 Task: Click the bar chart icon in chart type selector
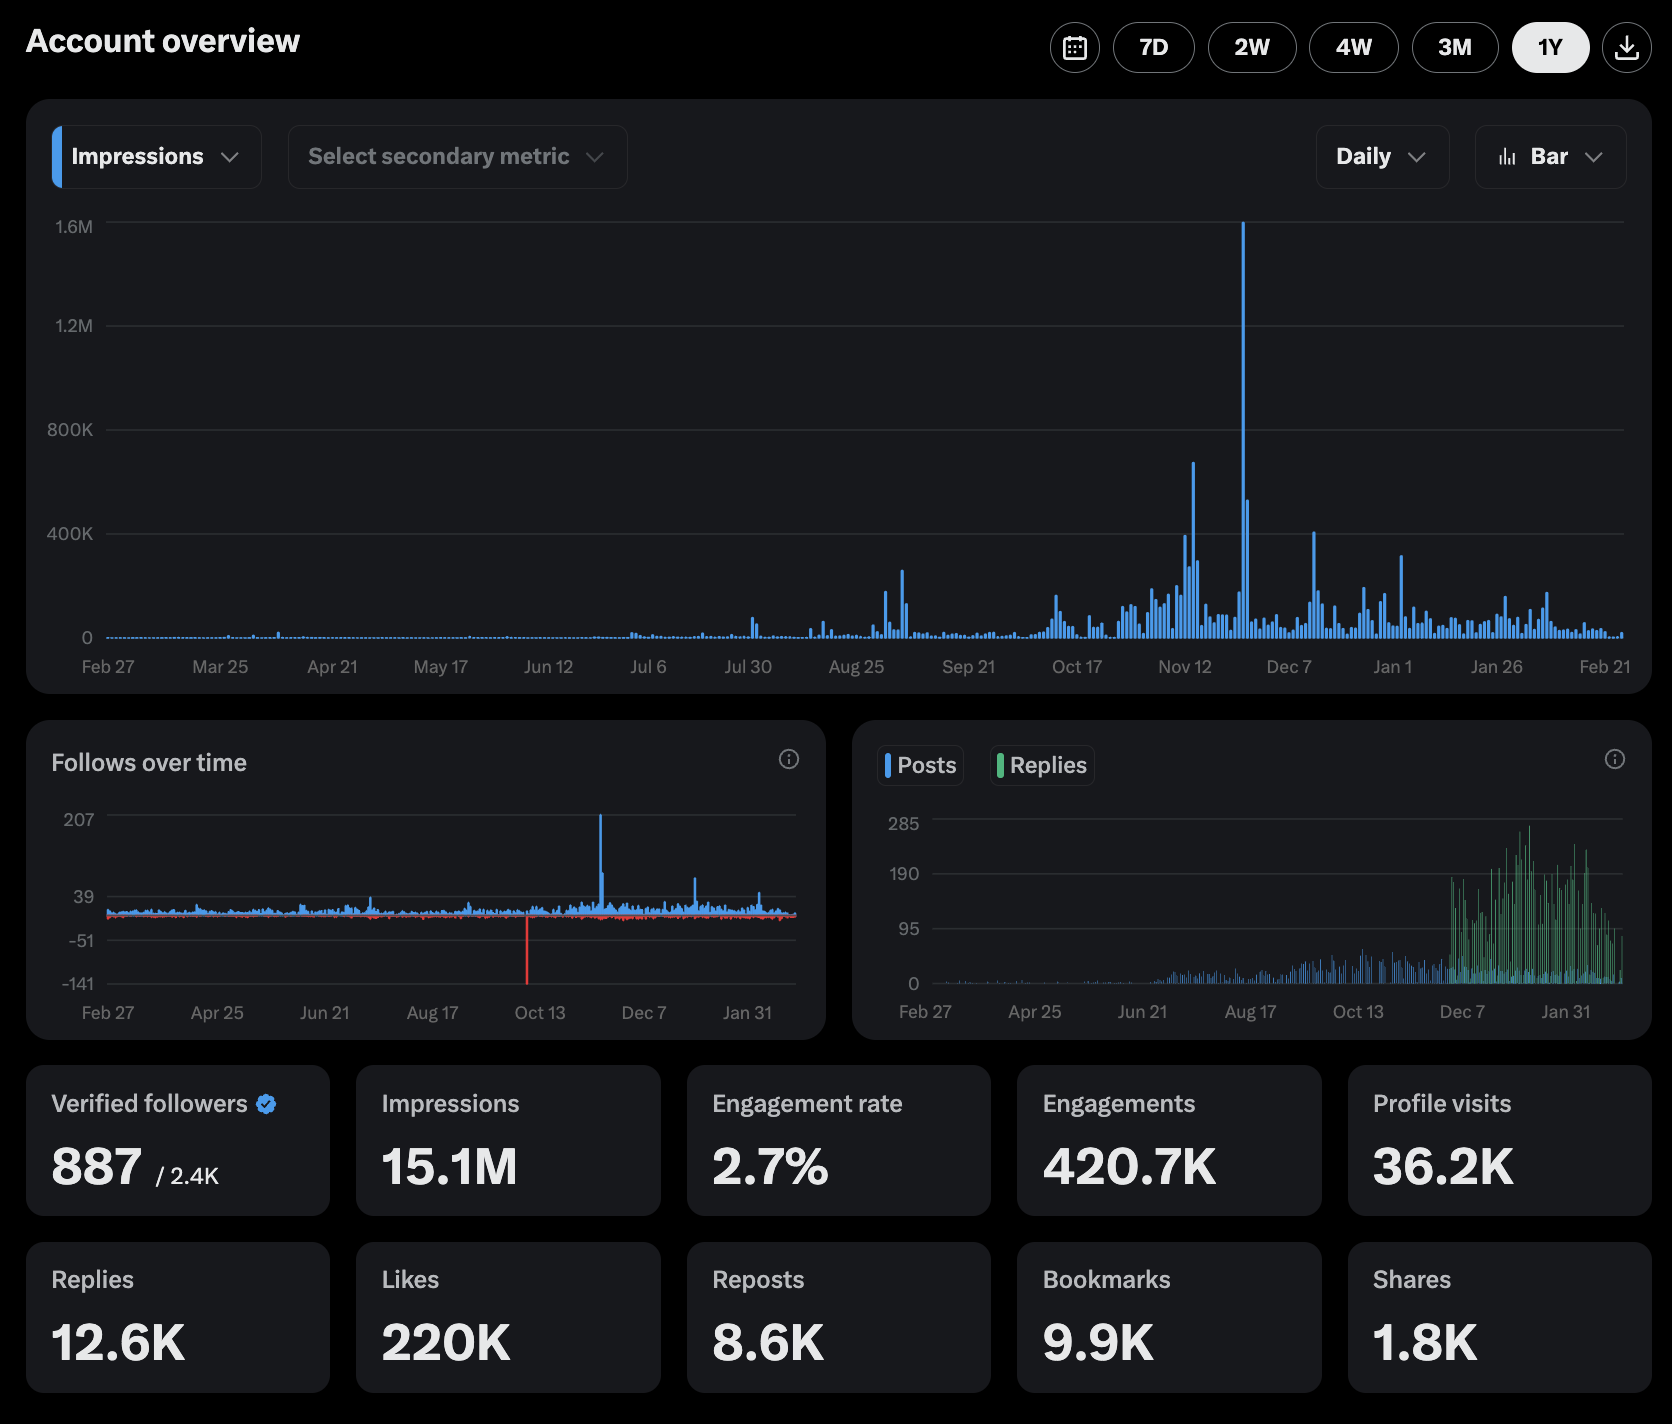[x=1507, y=157]
